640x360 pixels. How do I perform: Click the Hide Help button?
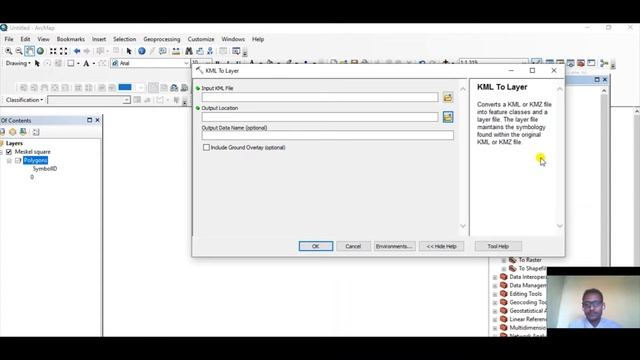(x=441, y=246)
